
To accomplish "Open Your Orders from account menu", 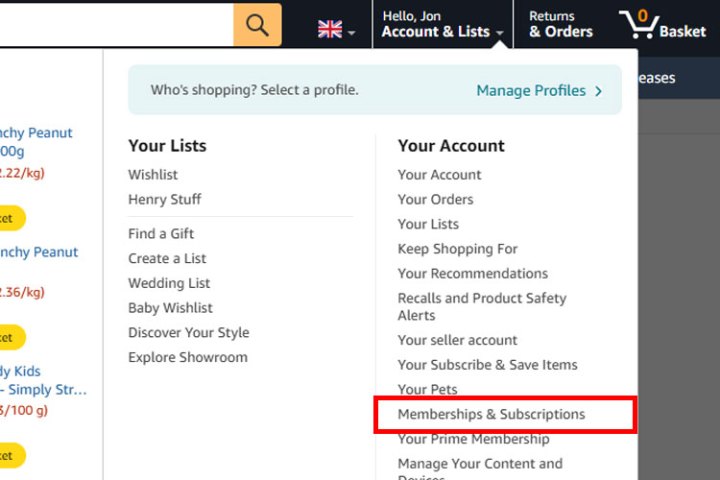I will (x=435, y=199).
